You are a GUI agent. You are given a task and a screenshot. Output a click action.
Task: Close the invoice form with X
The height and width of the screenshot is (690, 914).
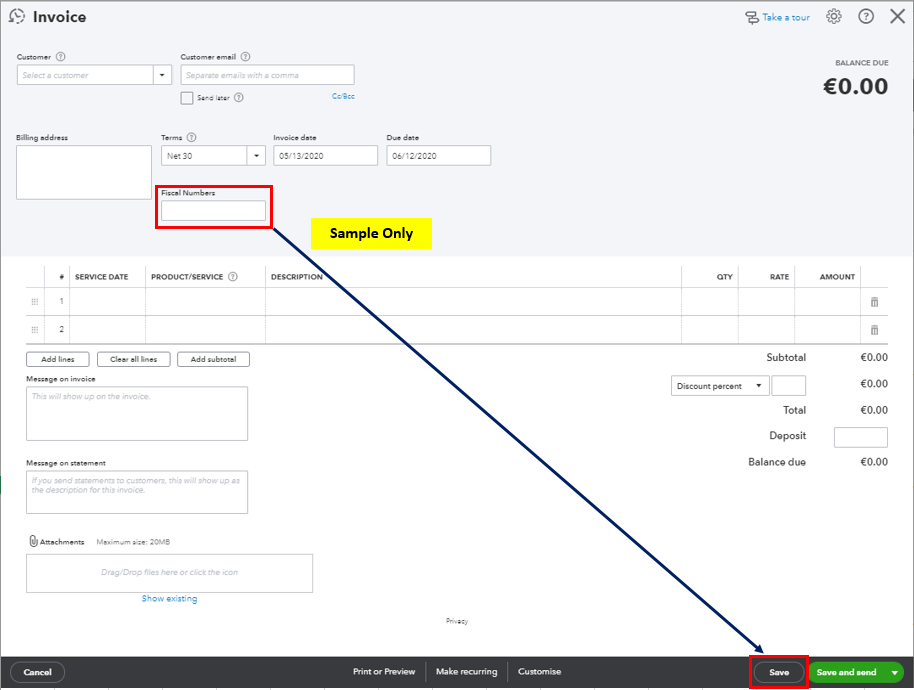[898, 16]
